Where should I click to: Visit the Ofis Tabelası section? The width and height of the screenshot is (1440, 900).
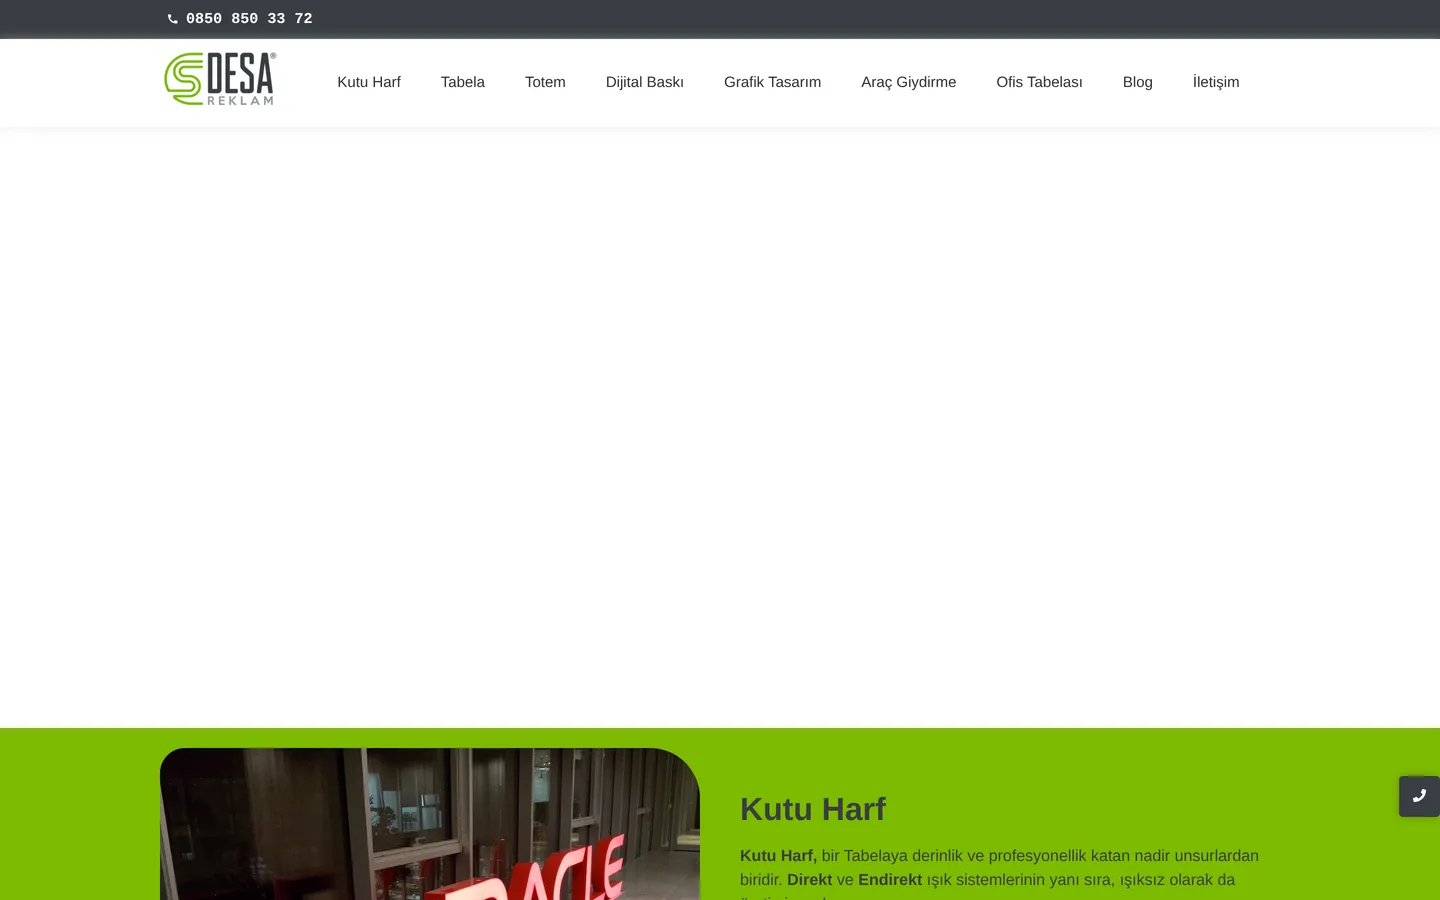click(1039, 82)
